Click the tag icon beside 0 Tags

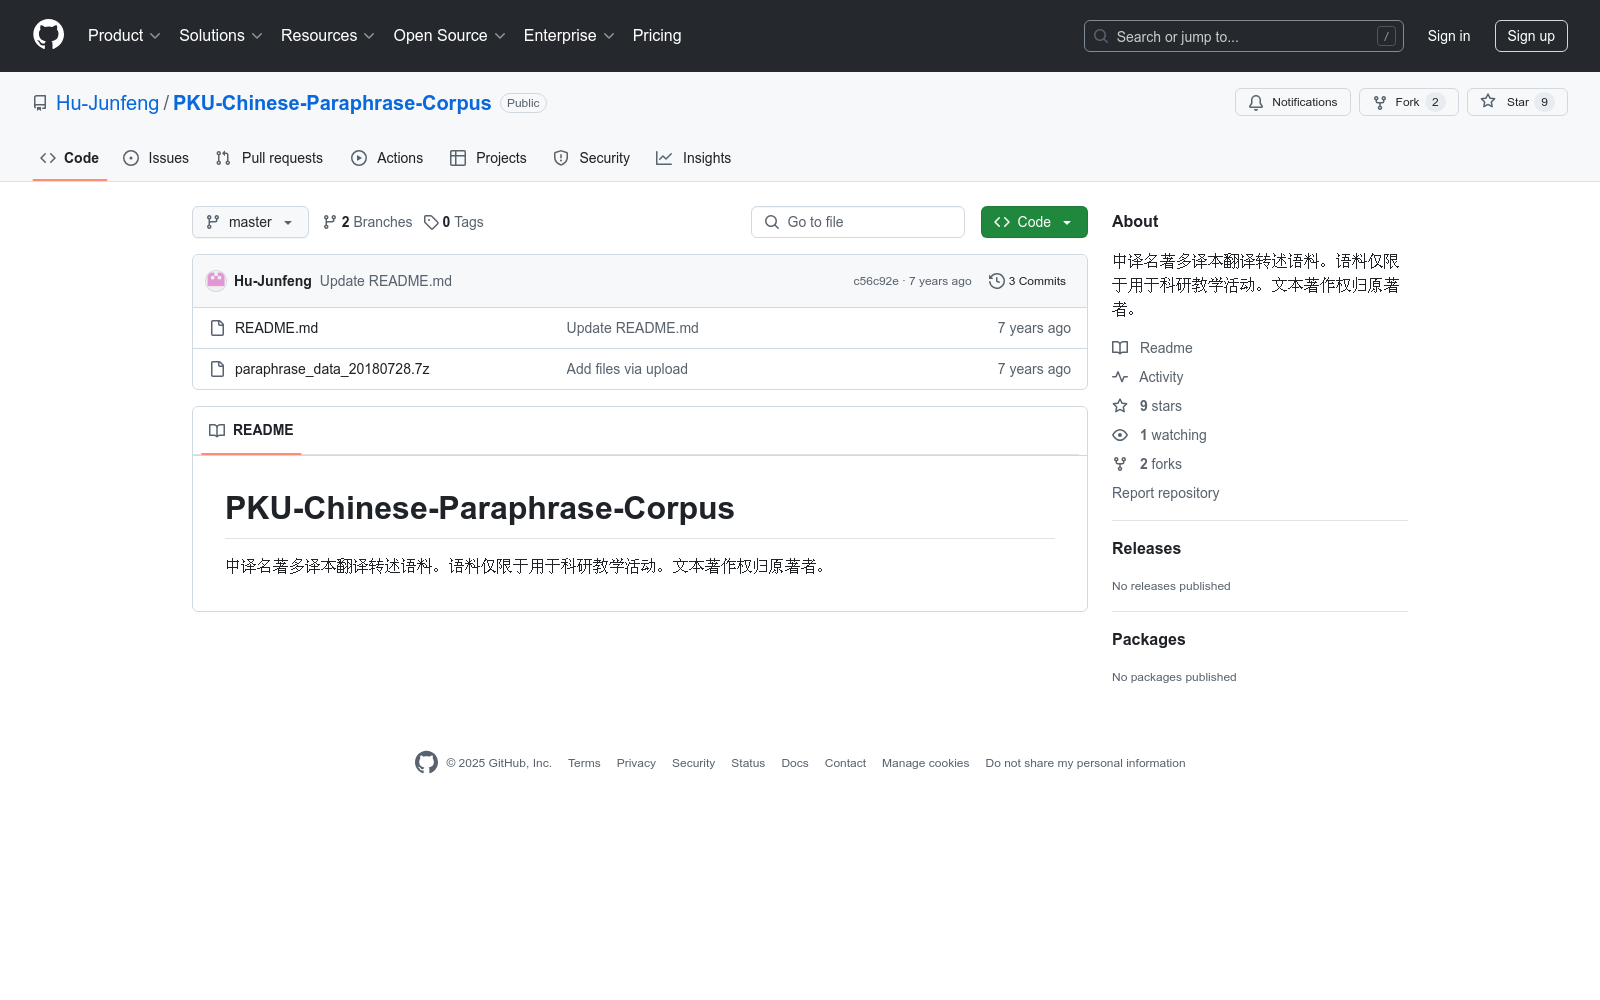tap(431, 222)
